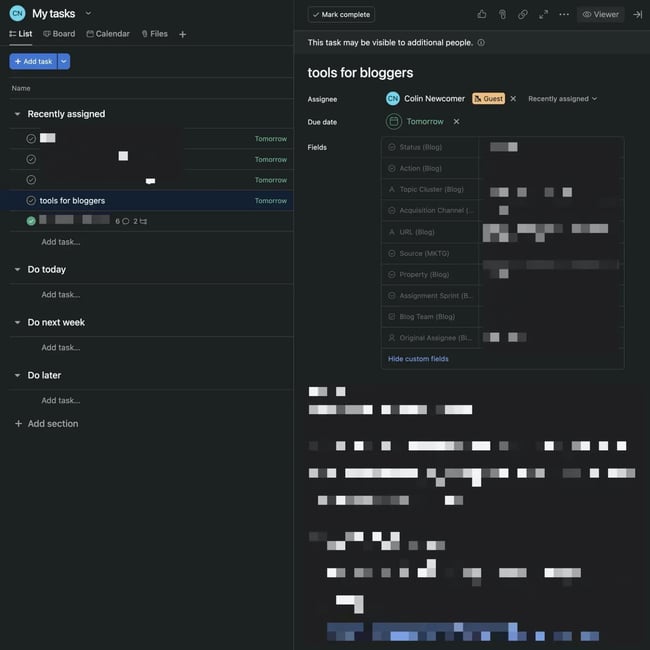Click the Assignment Sprint field
650x650 pixels.
[502, 296]
